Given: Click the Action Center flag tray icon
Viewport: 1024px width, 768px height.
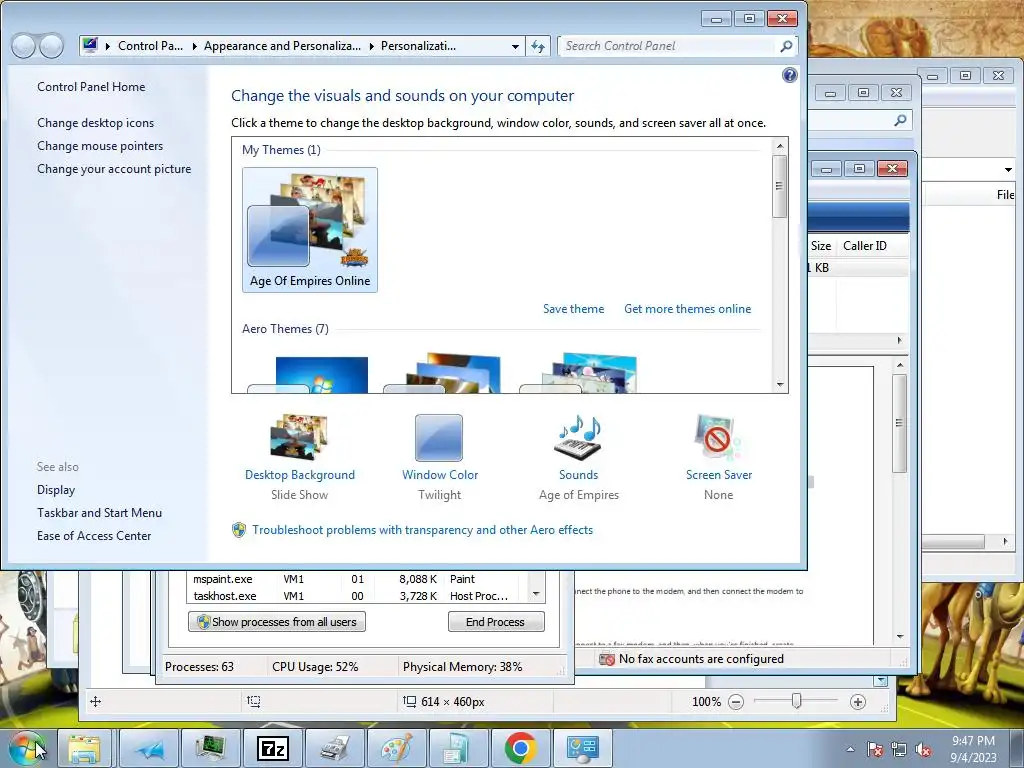Looking at the screenshot, I should point(874,749).
